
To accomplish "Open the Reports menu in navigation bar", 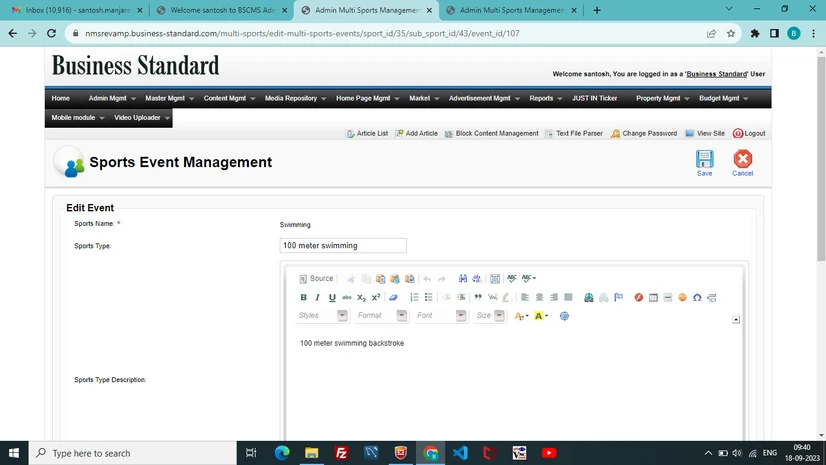I will point(545,99).
